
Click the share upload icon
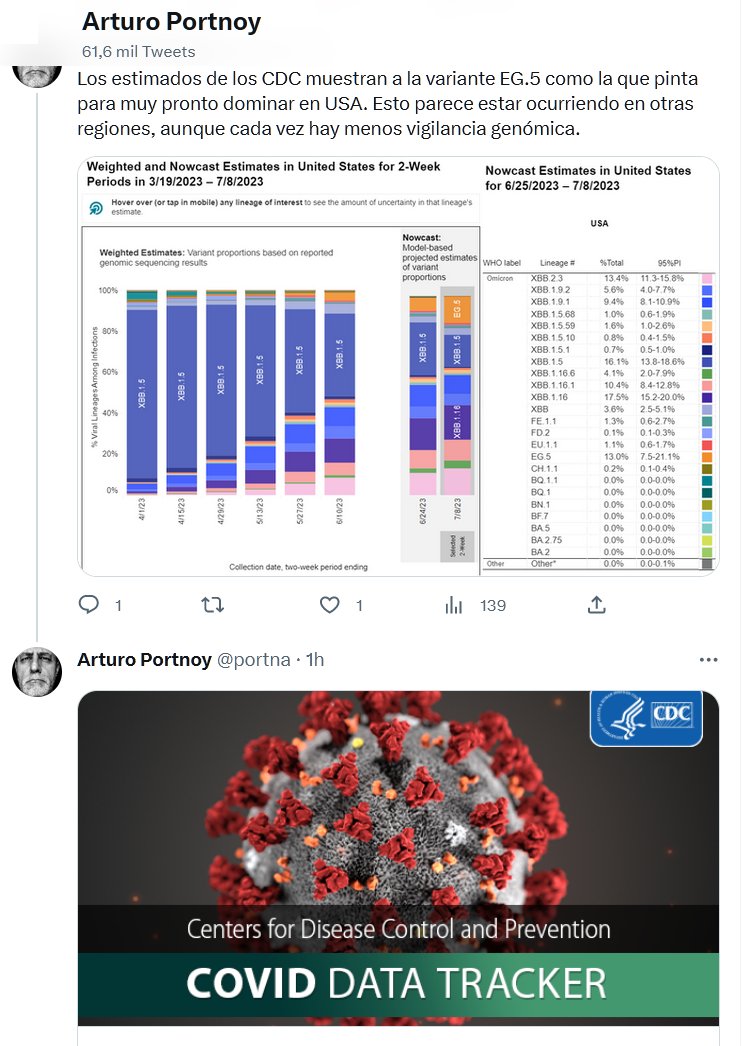tap(596, 605)
